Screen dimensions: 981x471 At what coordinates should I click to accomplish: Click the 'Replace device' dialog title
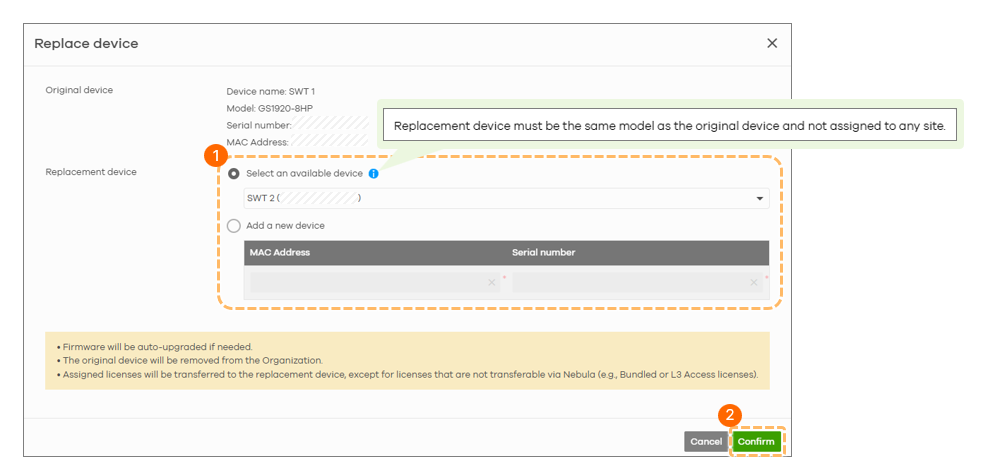pyautogui.click(x=86, y=44)
